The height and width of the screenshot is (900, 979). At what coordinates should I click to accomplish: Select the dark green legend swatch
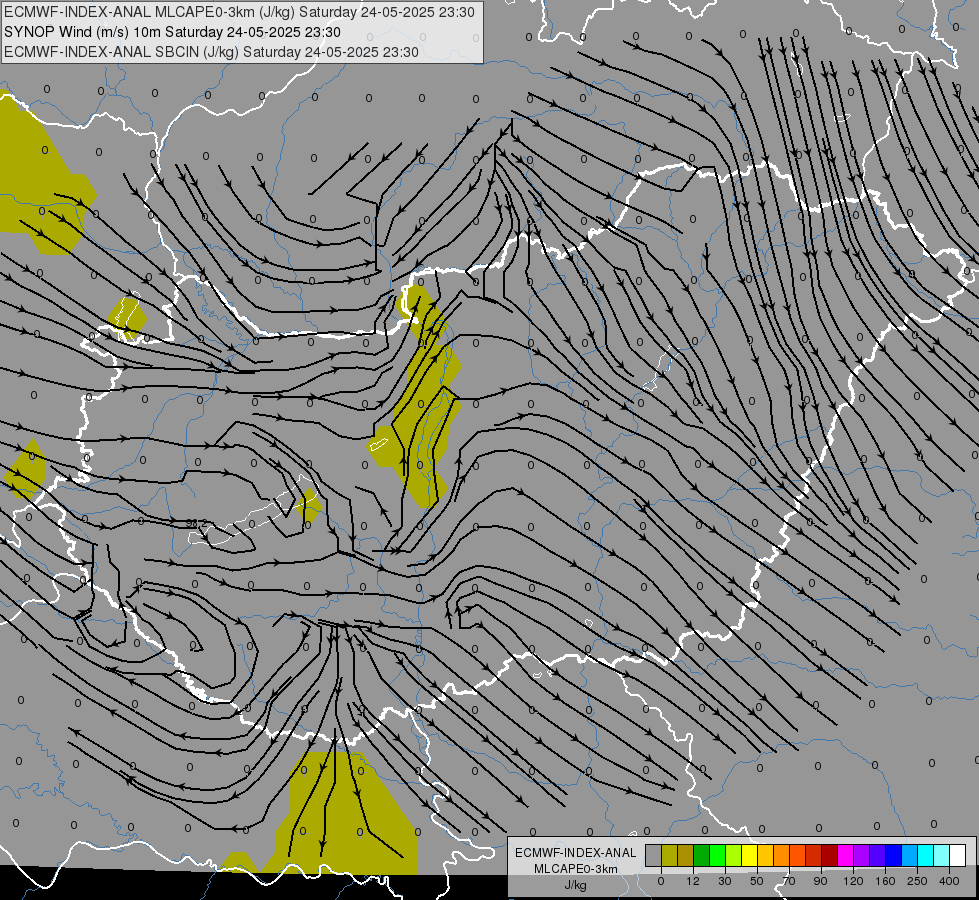(x=701, y=856)
